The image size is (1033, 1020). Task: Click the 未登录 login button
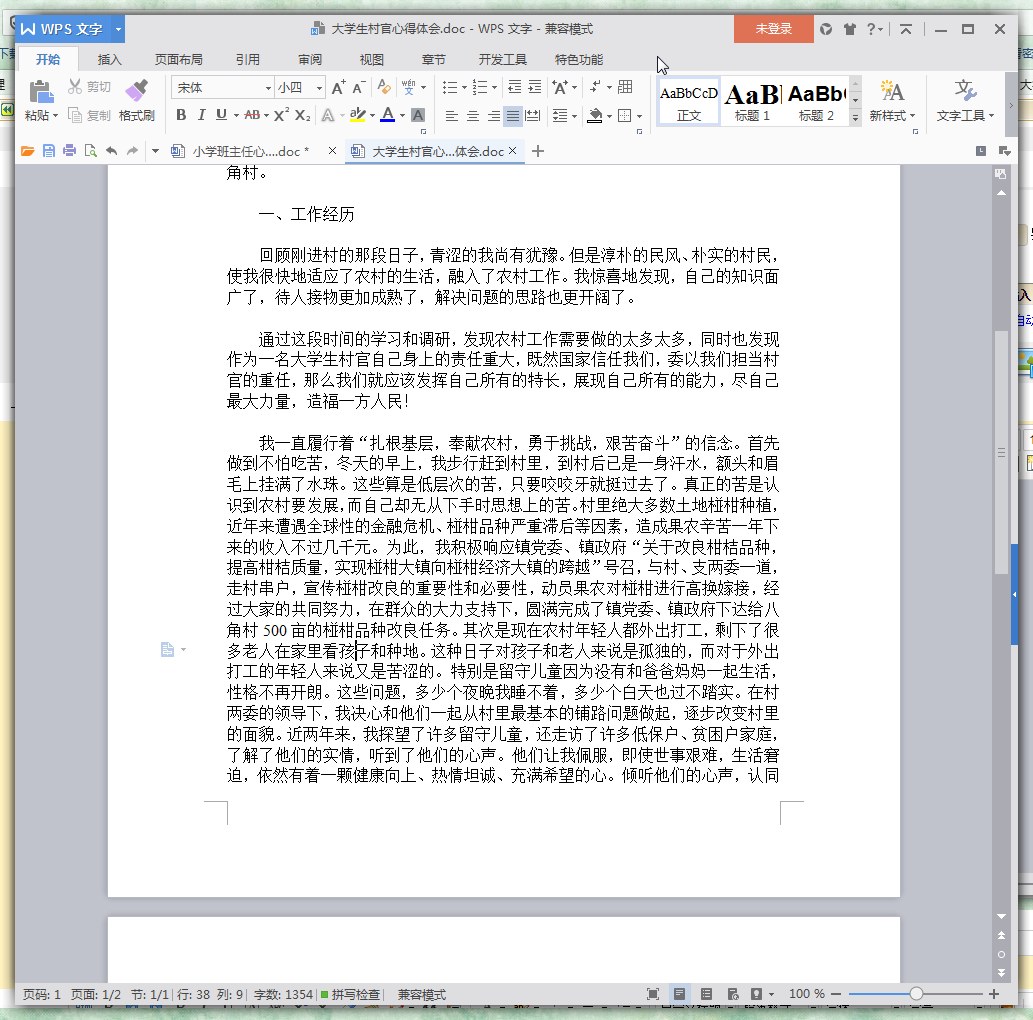tap(773, 29)
